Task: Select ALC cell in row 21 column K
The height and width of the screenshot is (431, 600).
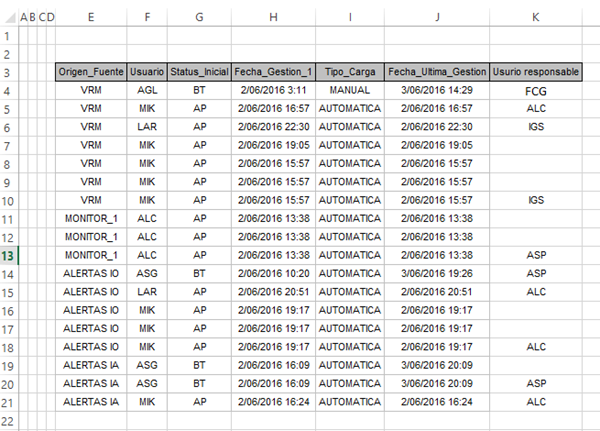Action: click(x=536, y=402)
